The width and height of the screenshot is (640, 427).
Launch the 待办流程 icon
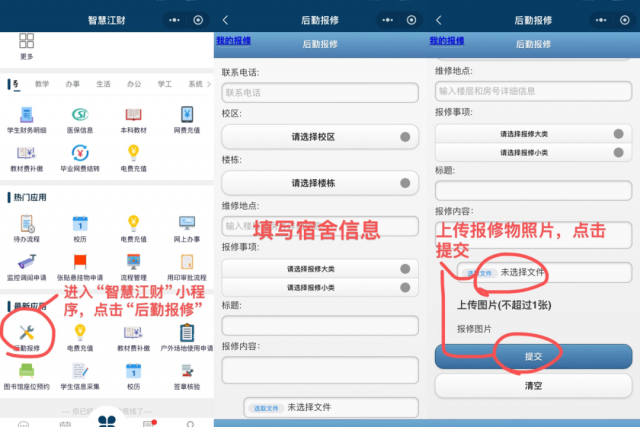coord(27,225)
